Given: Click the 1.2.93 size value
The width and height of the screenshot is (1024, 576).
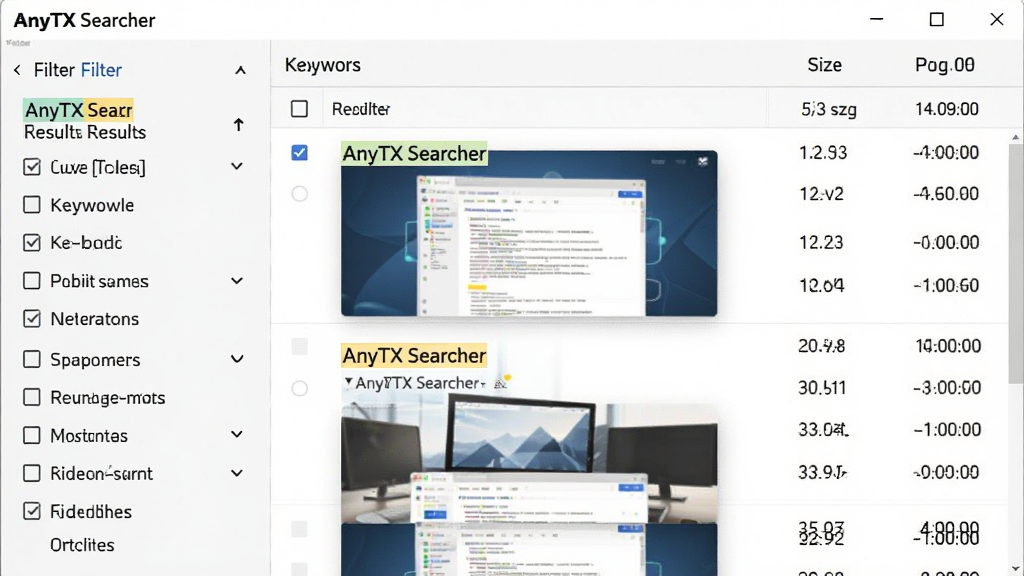Looking at the screenshot, I should point(823,152).
